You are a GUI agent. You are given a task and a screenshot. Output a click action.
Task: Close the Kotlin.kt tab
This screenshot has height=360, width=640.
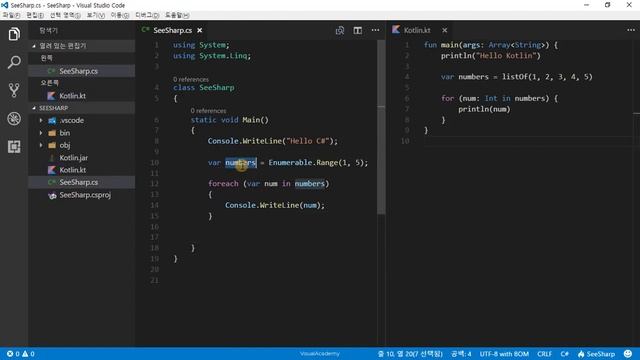click(444, 30)
